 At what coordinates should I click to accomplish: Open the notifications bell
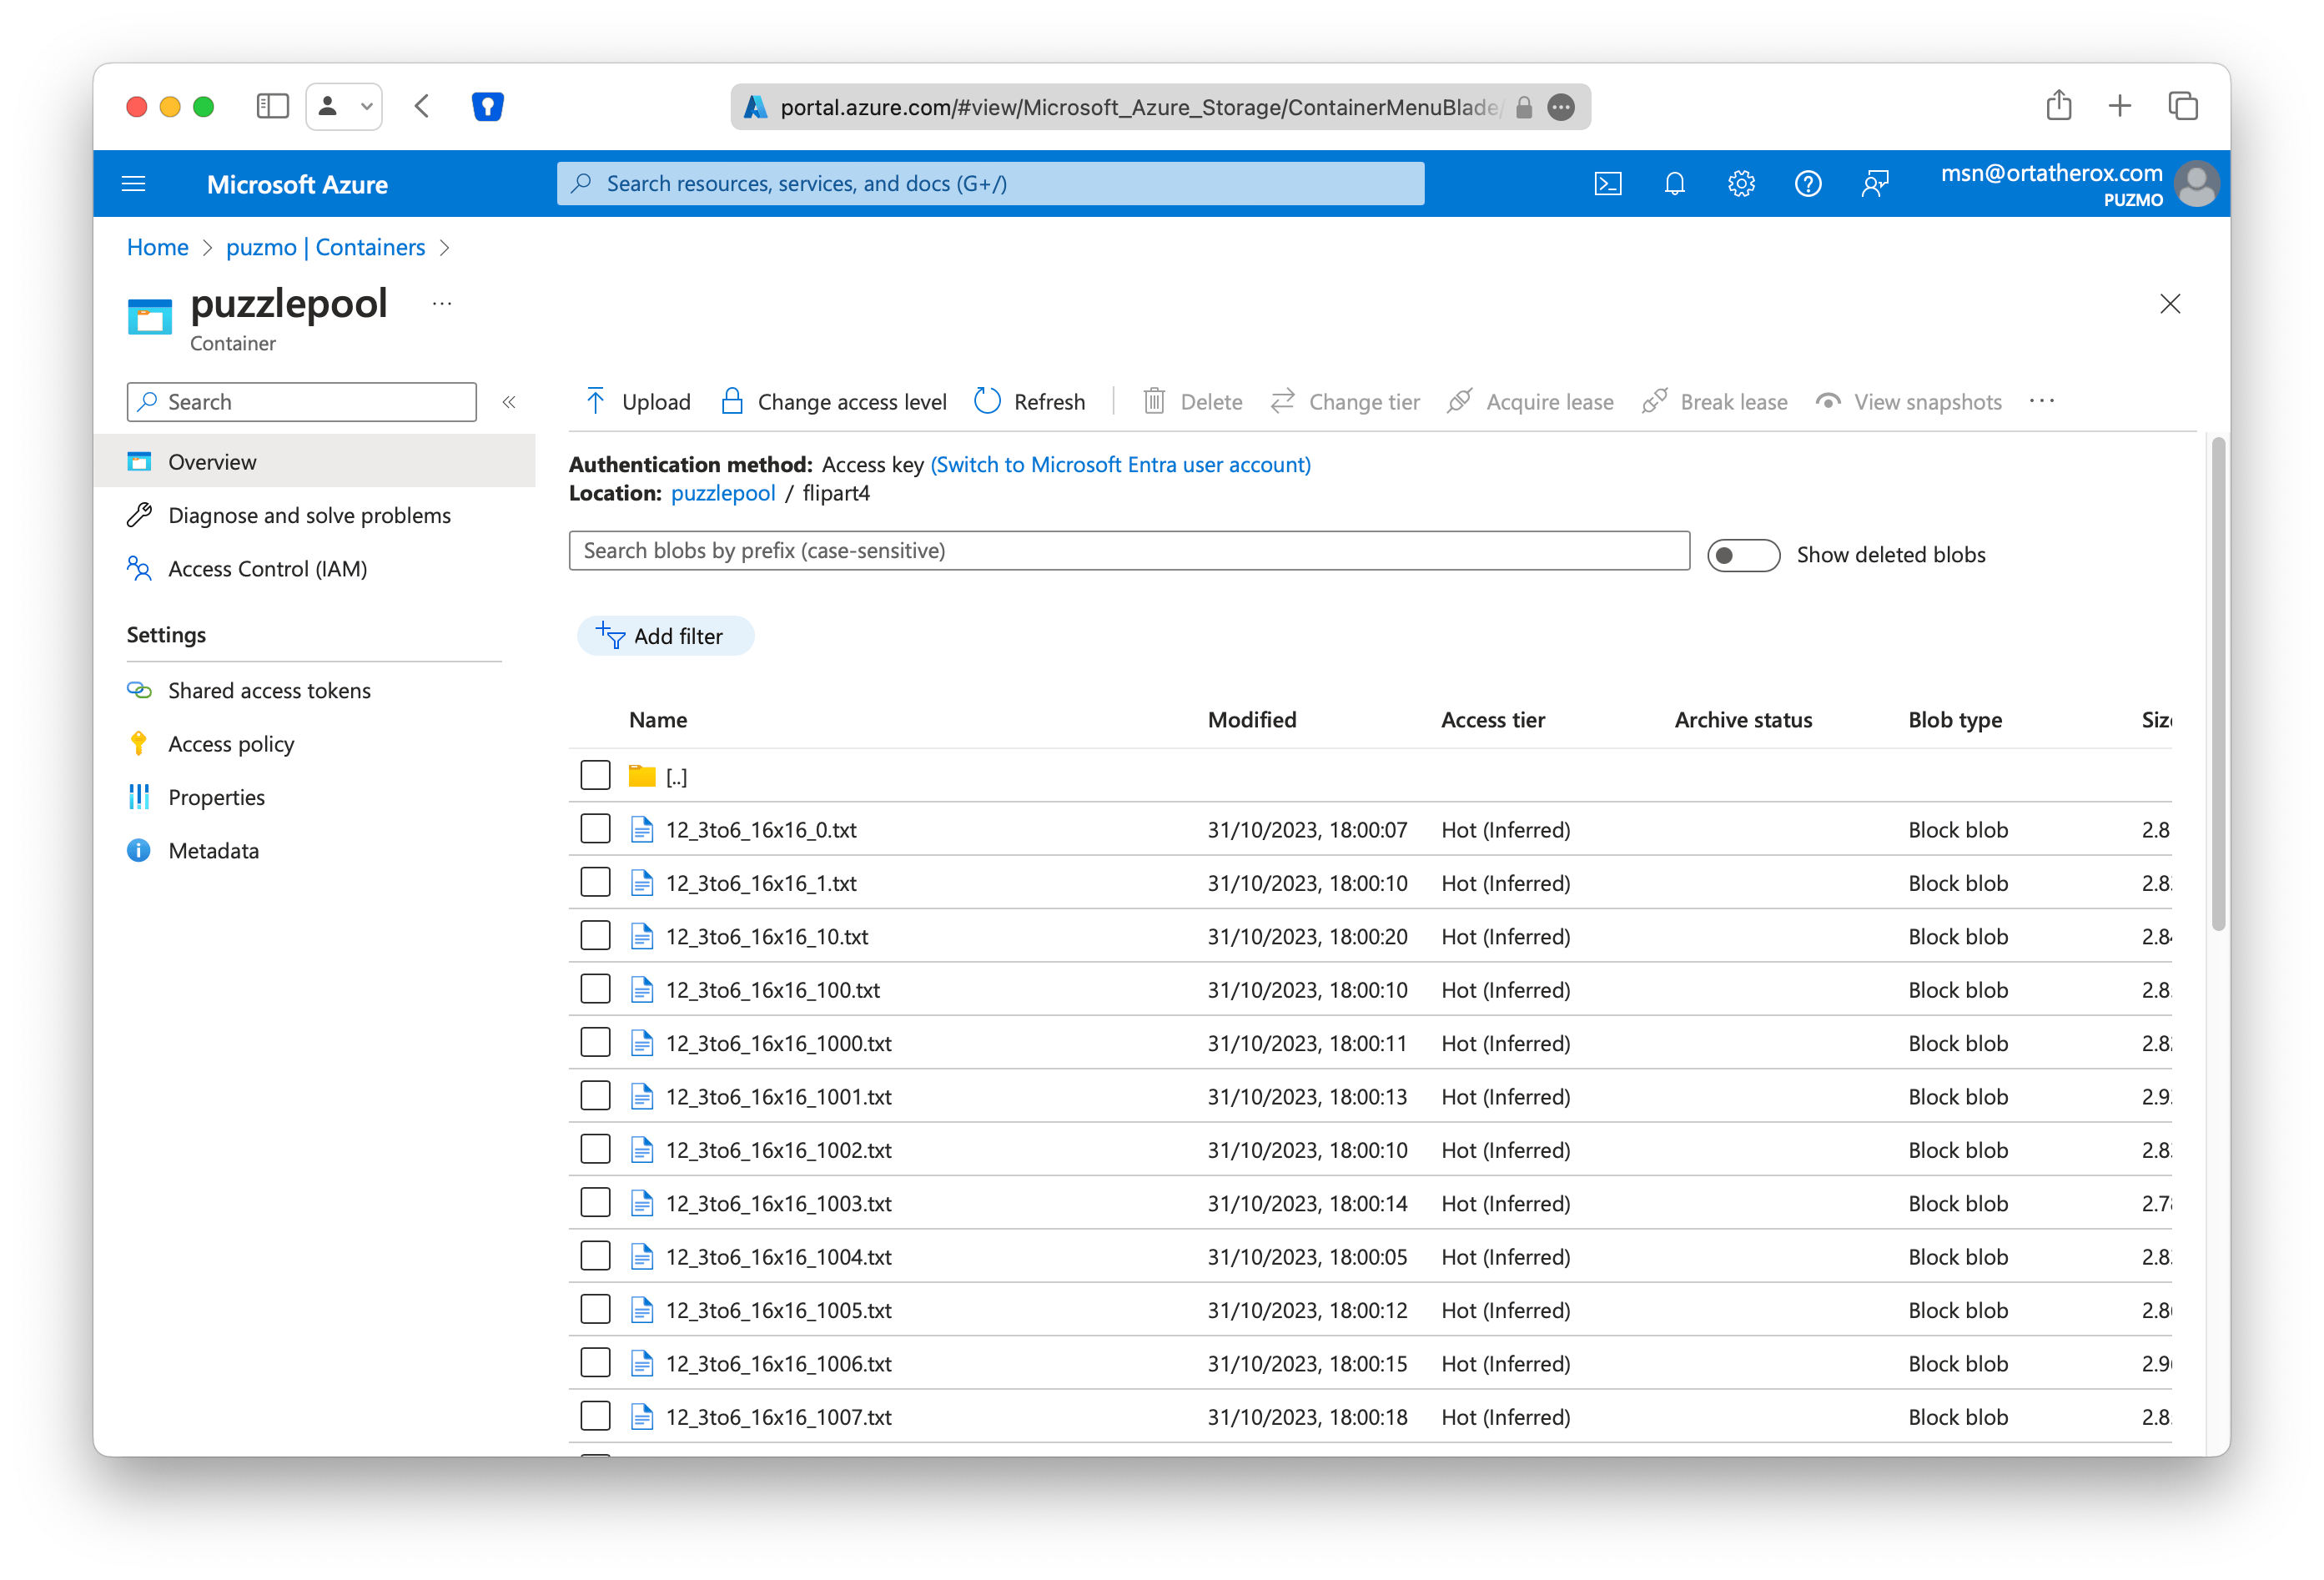[x=1674, y=184]
